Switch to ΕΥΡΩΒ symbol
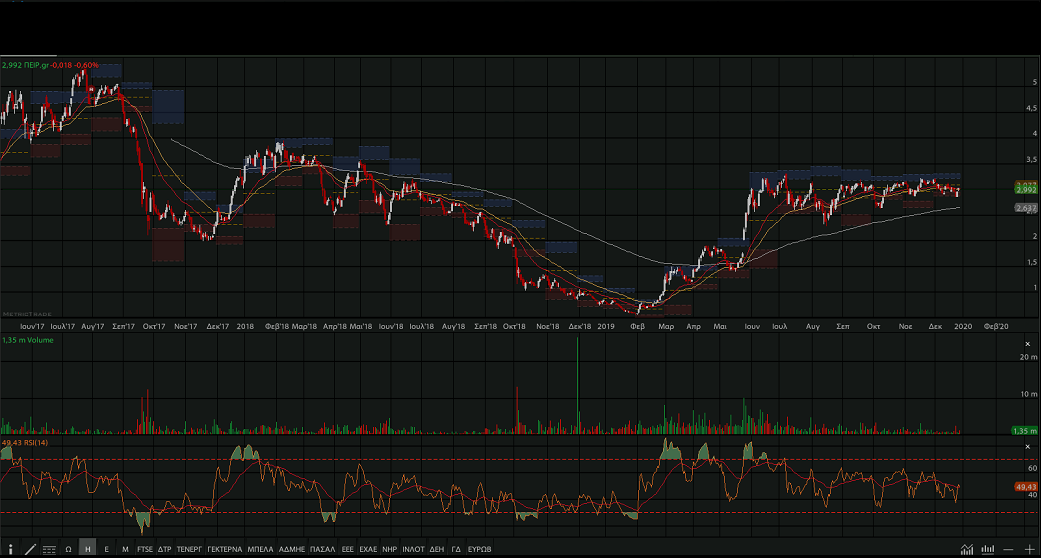This screenshot has width=1041, height=558. (x=480, y=549)
